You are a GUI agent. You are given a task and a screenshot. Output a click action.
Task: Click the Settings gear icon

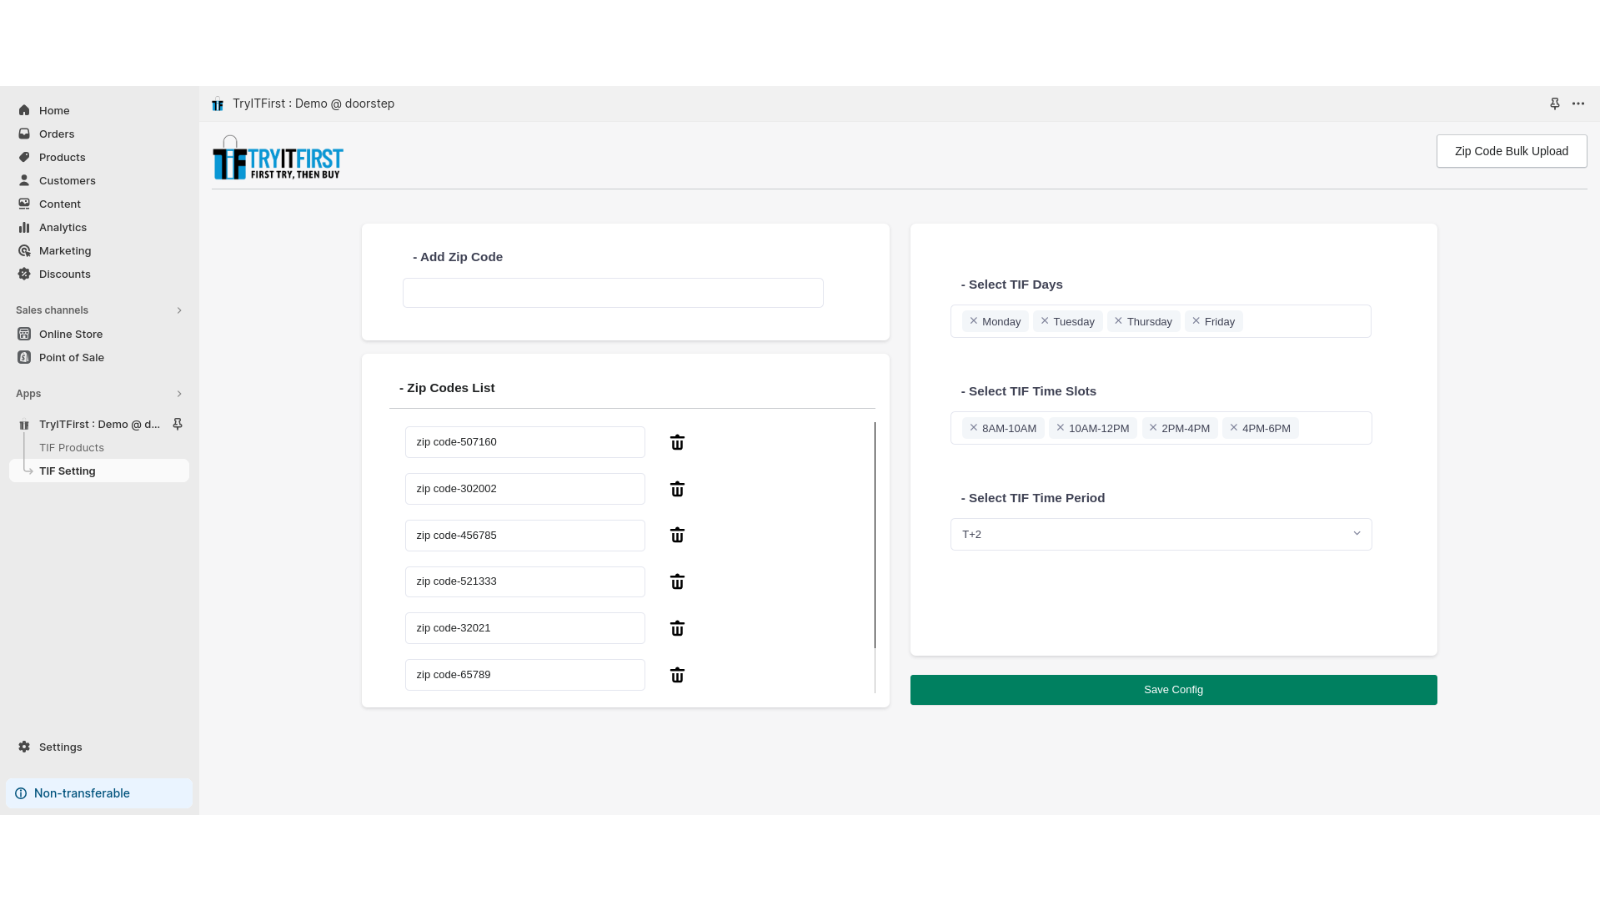(x=24, y=747)
